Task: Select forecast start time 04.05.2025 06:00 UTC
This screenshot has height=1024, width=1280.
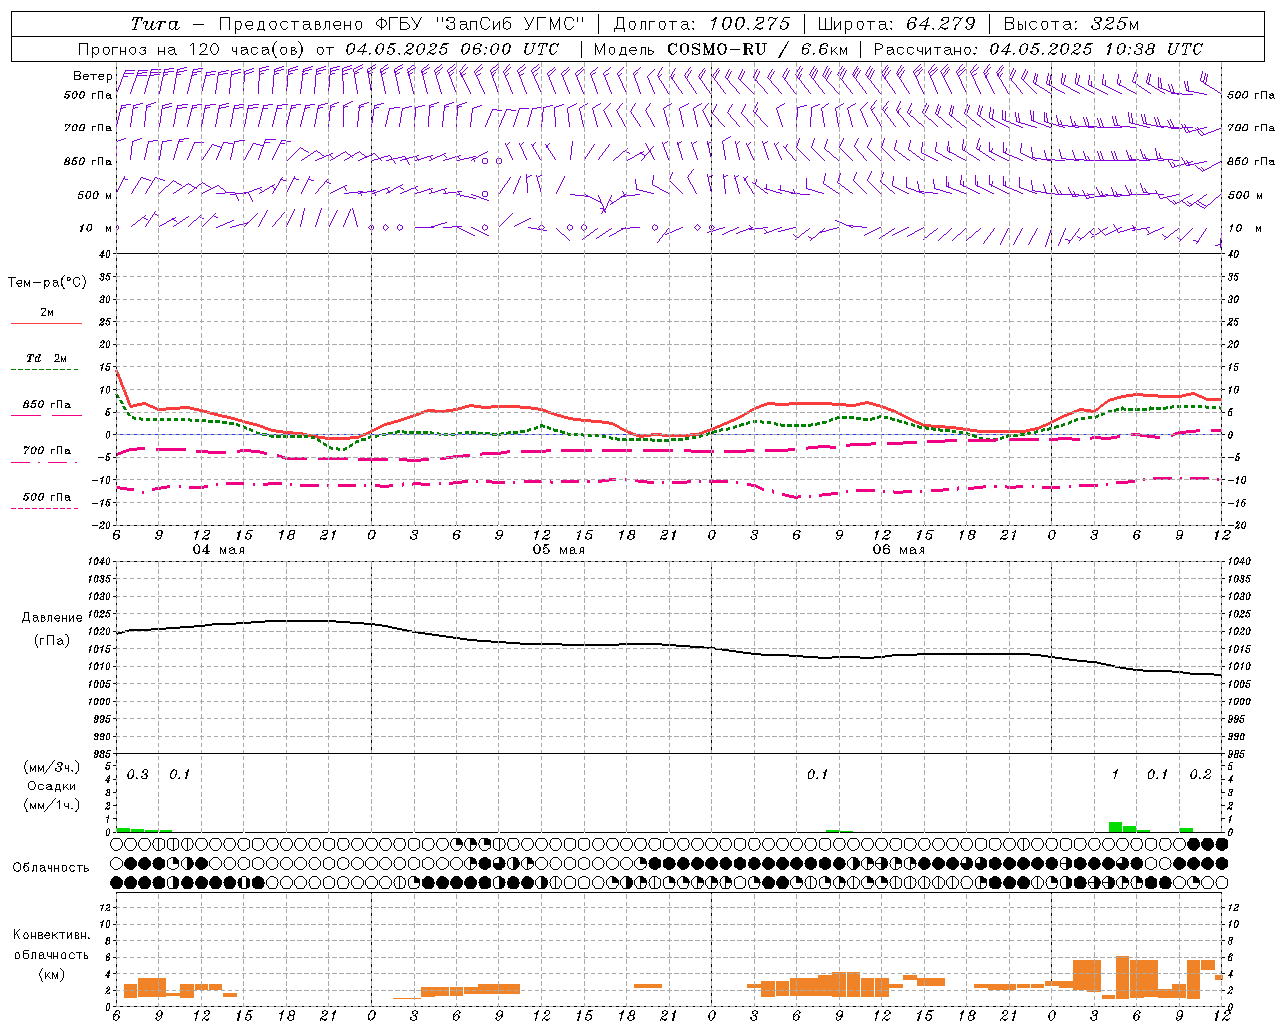Action: [452, 49]
